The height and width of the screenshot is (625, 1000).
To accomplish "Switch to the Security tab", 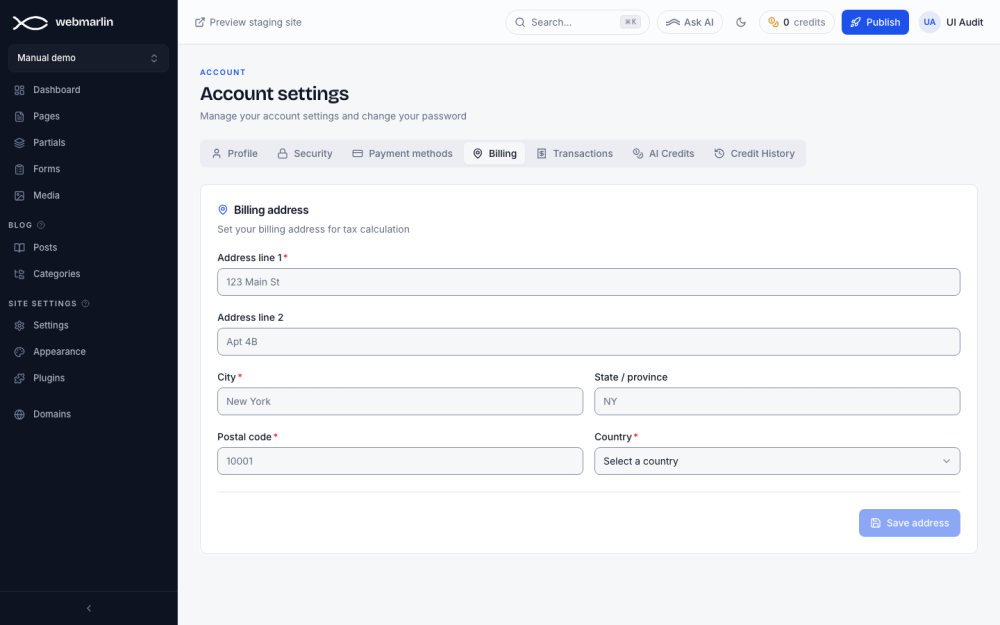I will pyautogui.click(x=305, y=154).
